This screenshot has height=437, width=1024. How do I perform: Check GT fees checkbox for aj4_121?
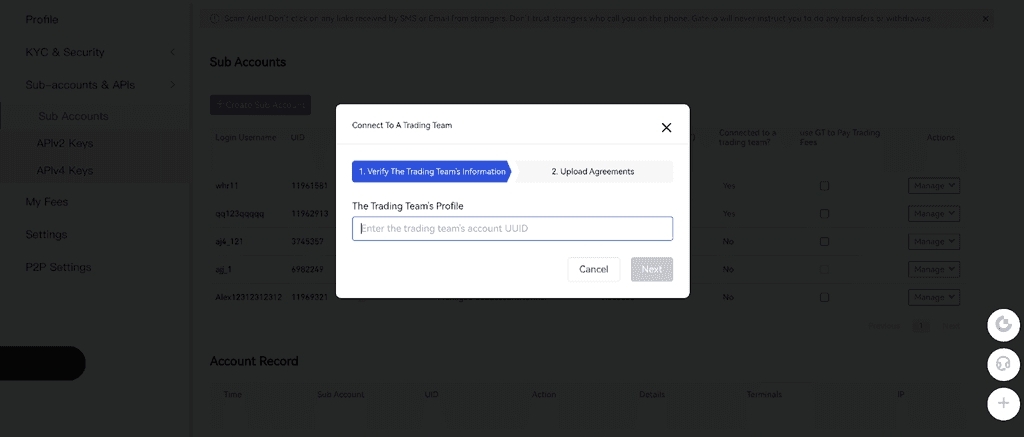[824, 242]
